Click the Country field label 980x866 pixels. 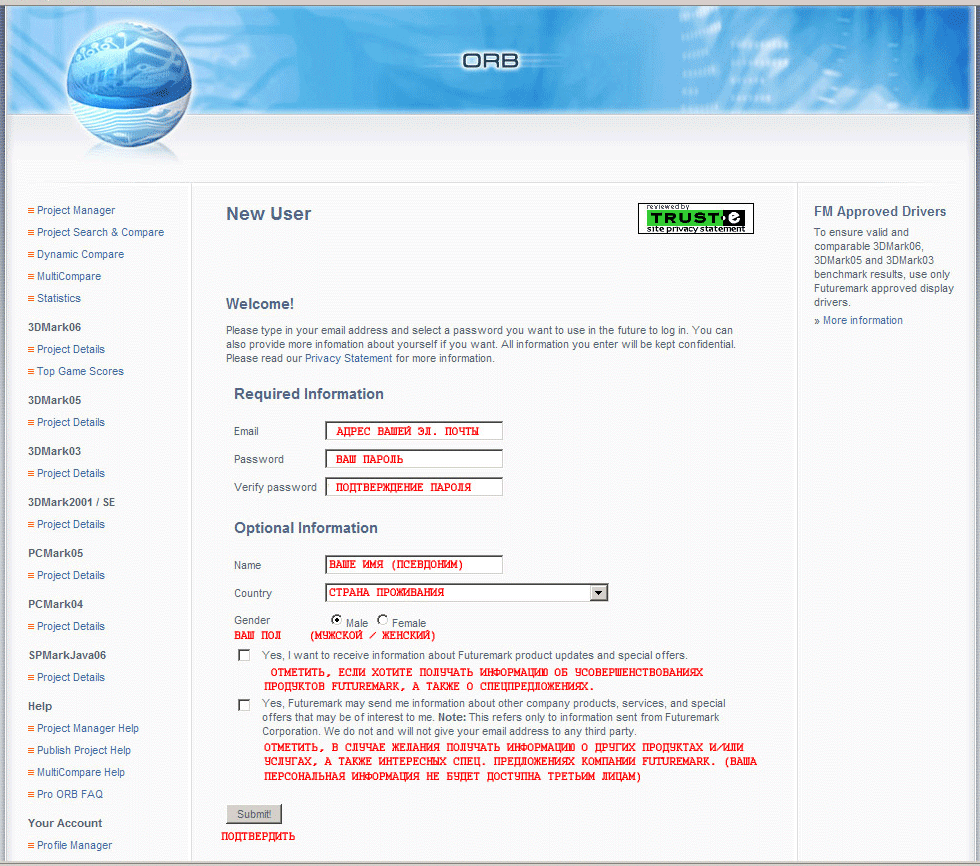(253, 594)
